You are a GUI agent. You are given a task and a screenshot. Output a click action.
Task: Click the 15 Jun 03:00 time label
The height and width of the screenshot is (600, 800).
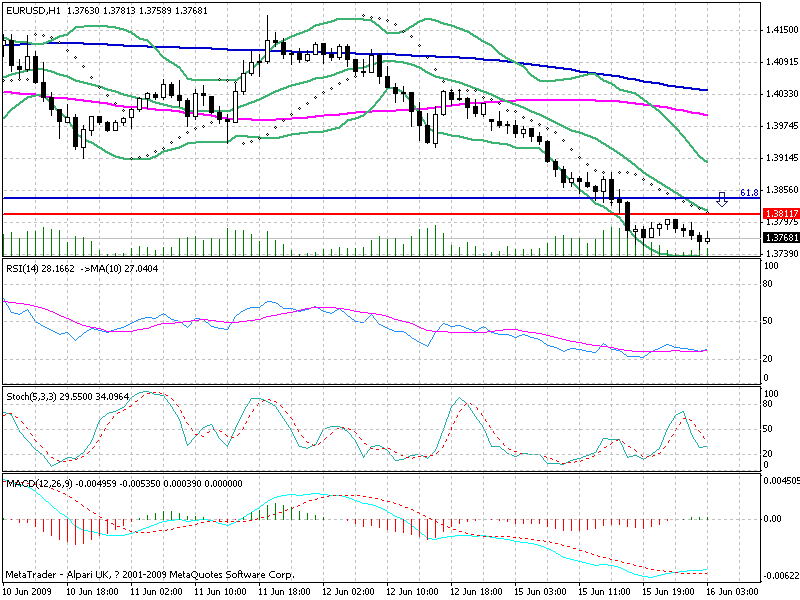pos(540,591)
